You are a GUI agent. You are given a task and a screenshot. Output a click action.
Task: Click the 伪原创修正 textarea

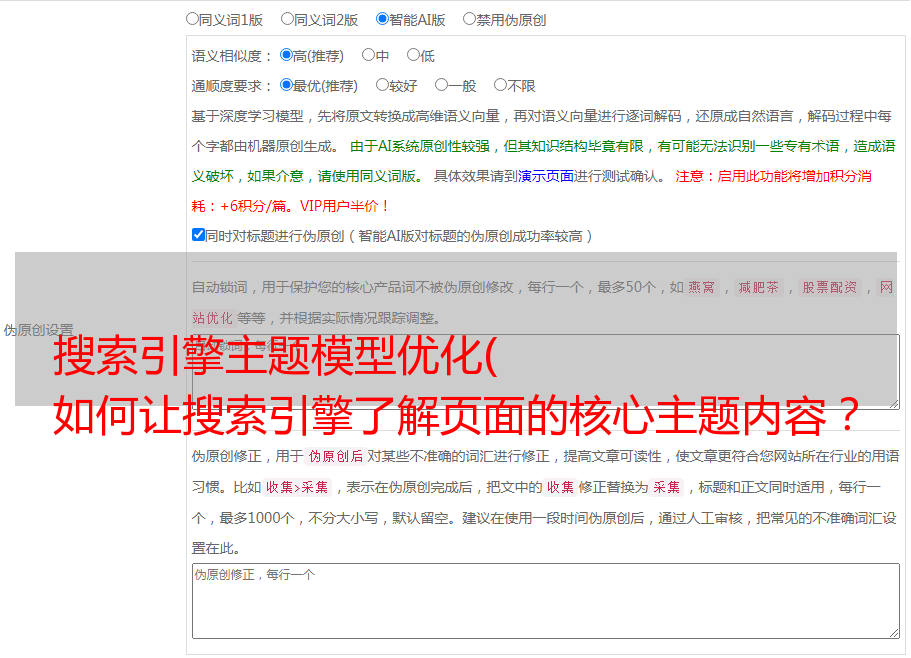(x=546, y=601)
